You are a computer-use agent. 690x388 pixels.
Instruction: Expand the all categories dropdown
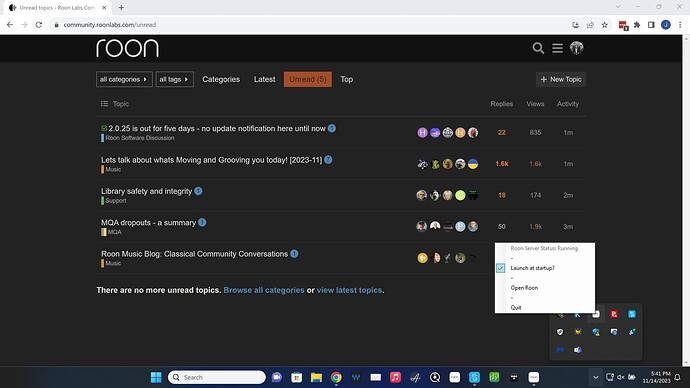point(124,79)
